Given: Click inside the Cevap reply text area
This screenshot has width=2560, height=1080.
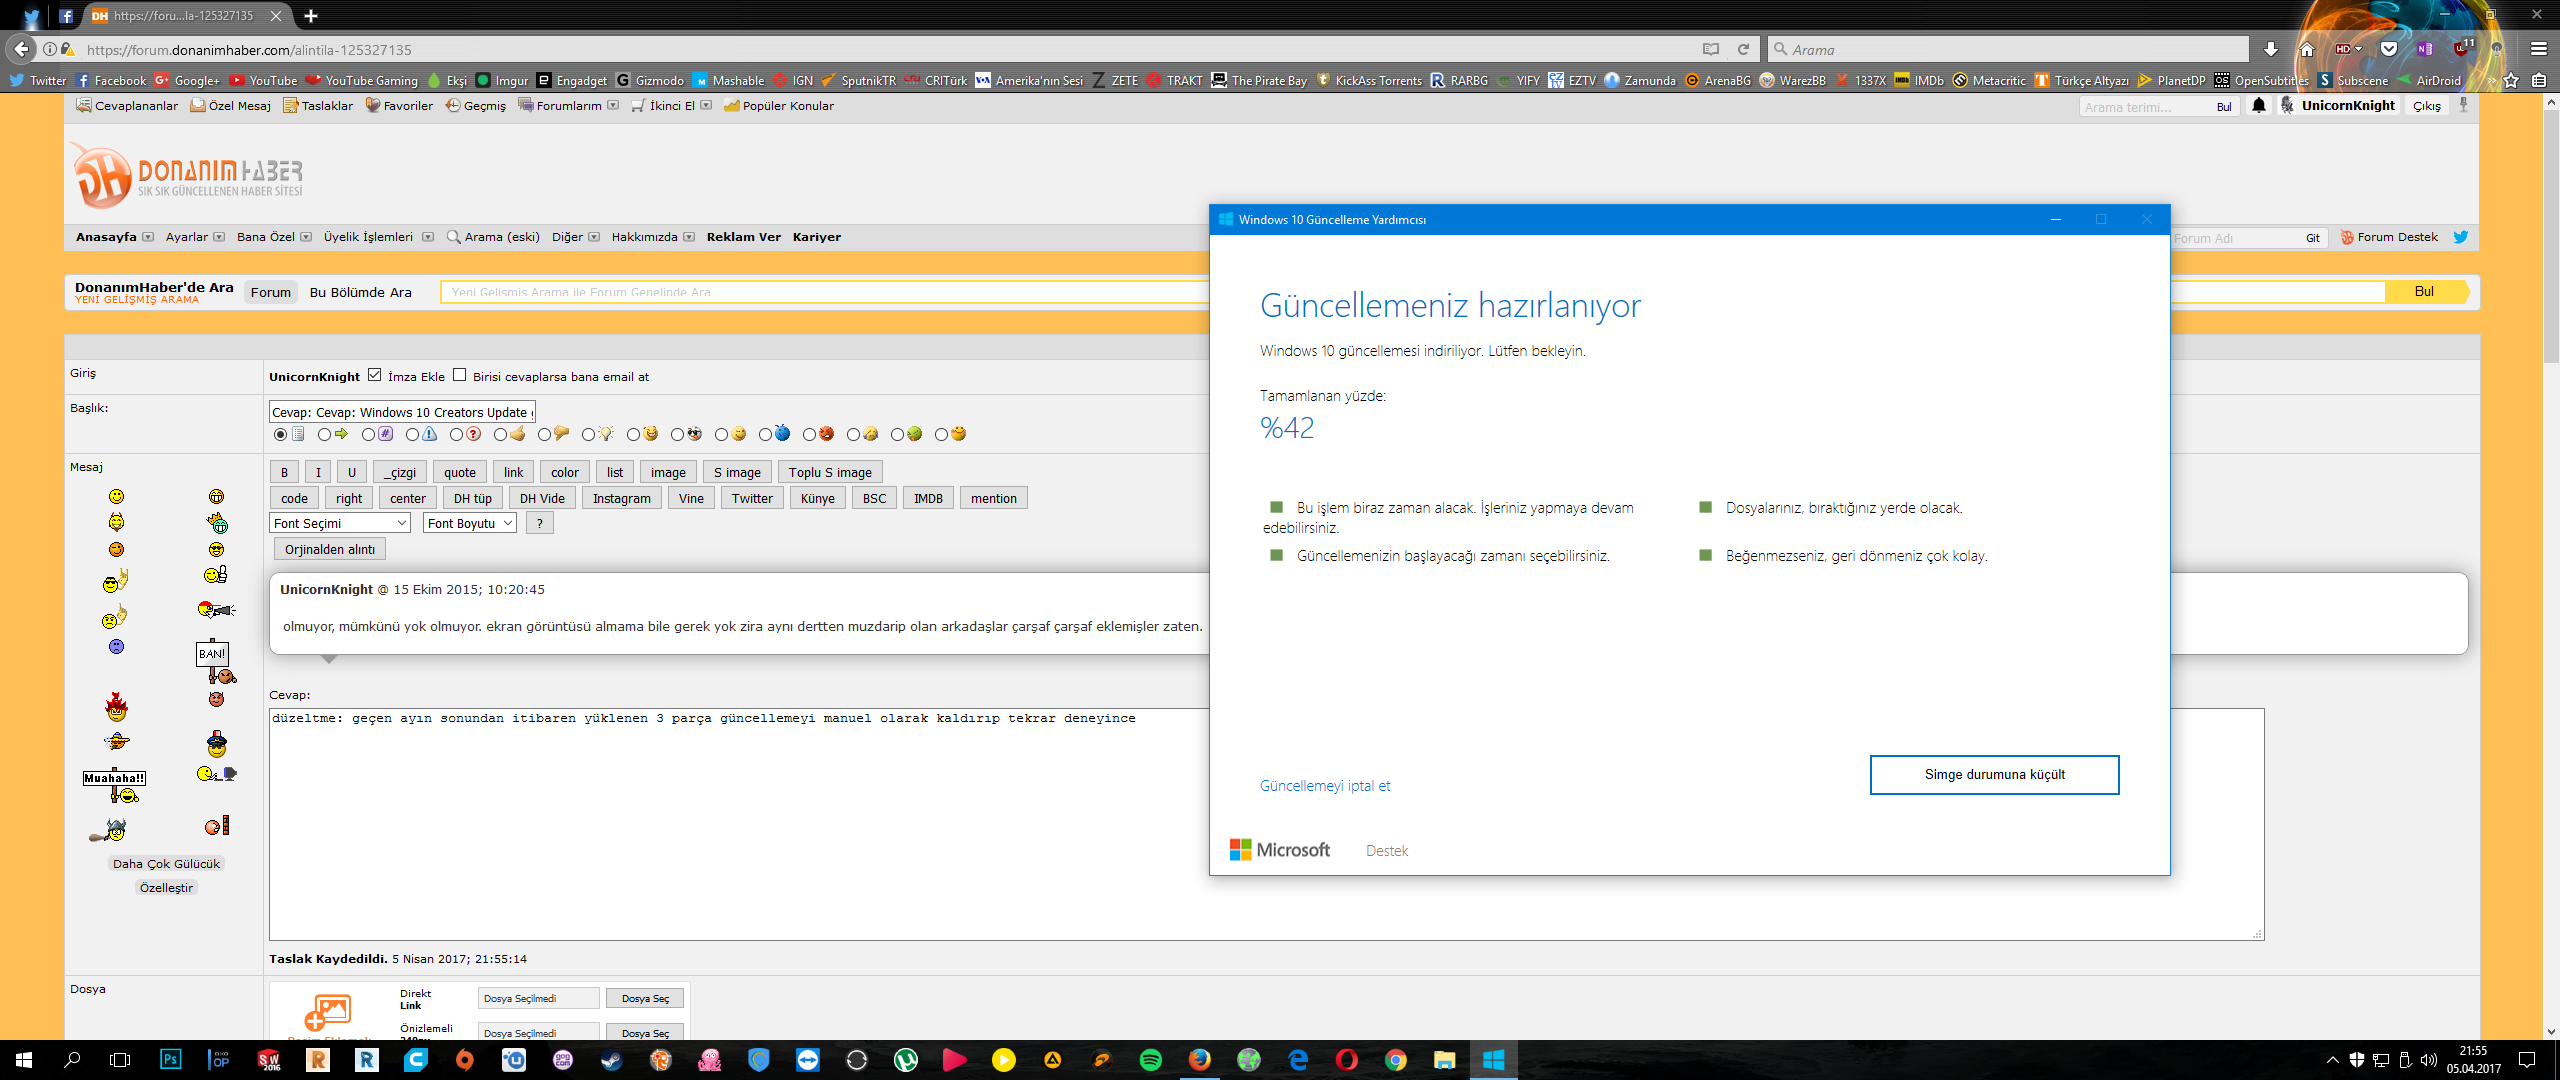Looking at the screenshot, I should click(x=1266, y=824).
